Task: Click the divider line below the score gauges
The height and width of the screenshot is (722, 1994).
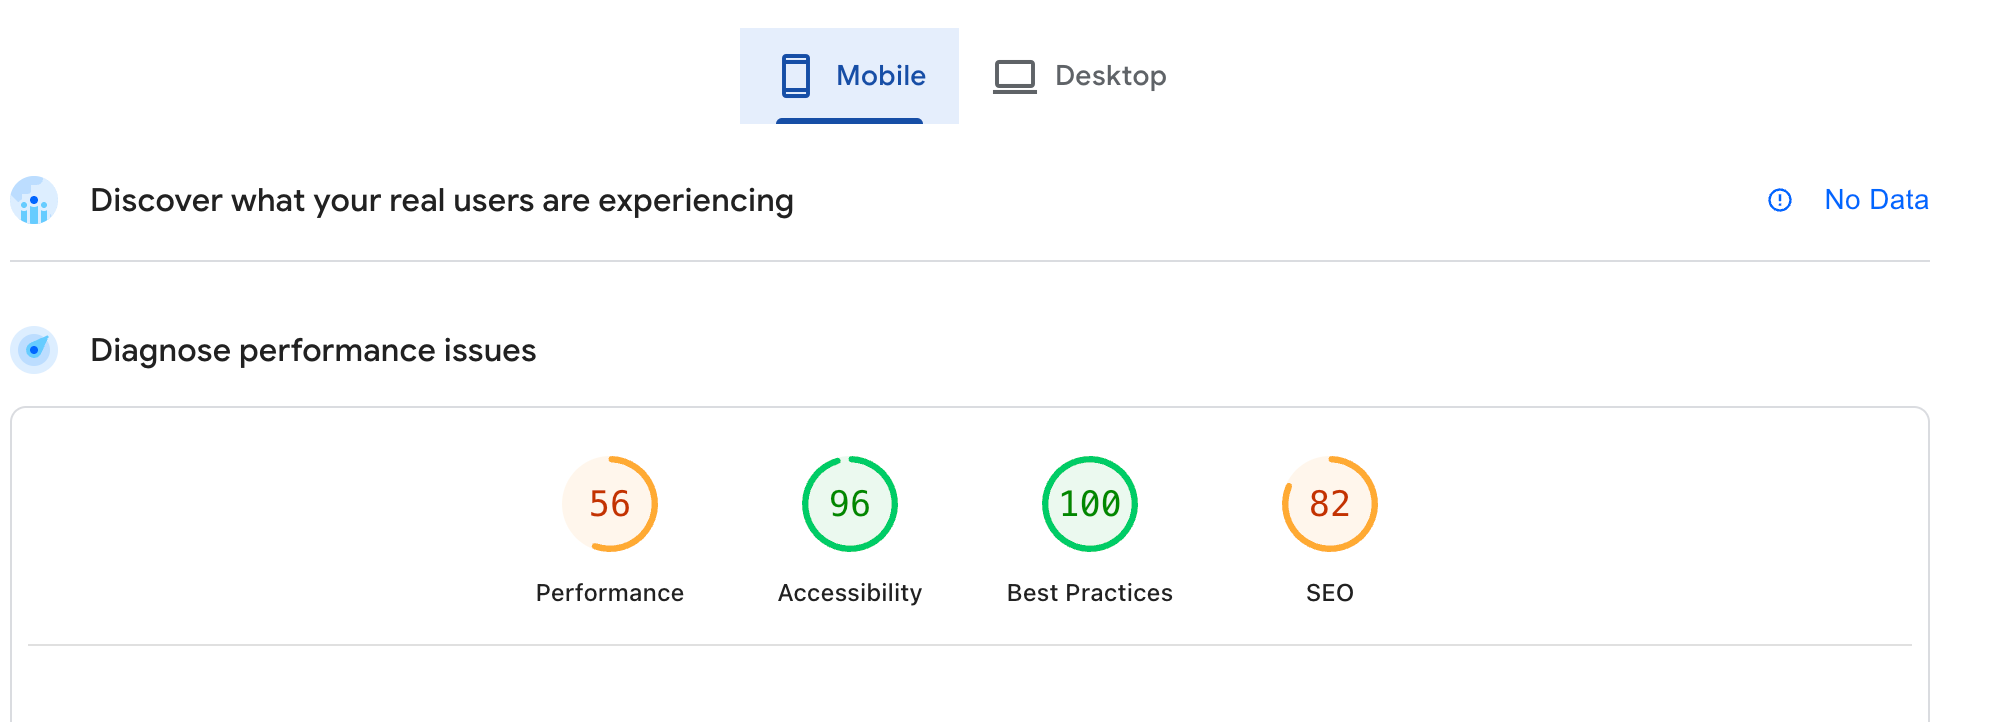Action: tap(970, 645)
